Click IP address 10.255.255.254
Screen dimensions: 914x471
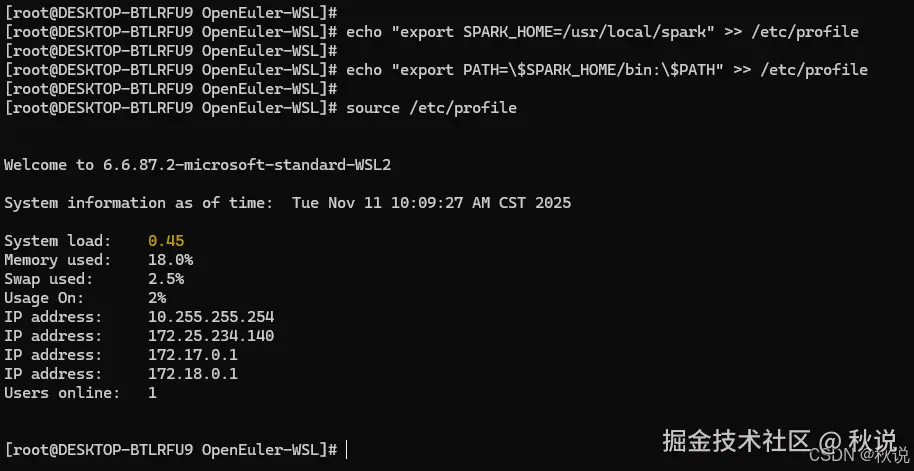coord(211,317)
